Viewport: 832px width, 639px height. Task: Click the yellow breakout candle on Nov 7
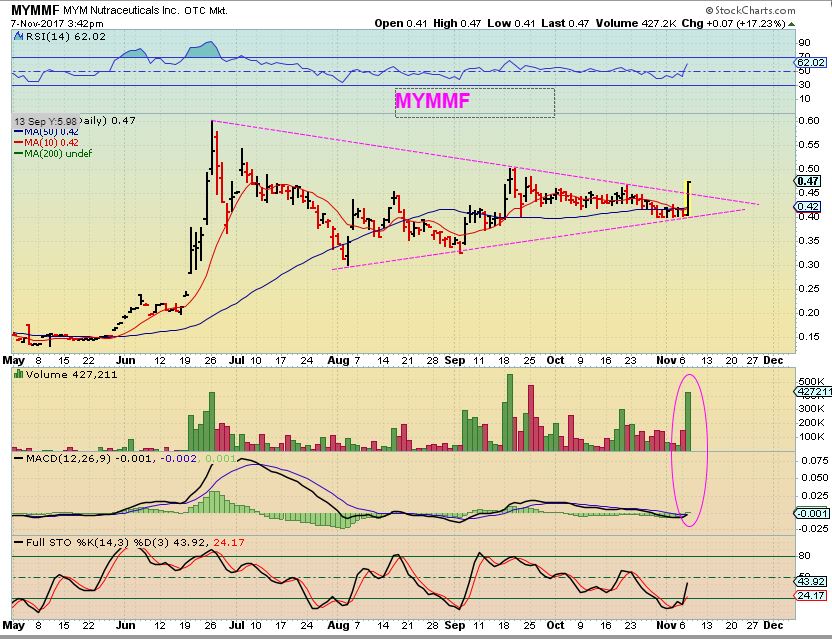pos(688,198)
